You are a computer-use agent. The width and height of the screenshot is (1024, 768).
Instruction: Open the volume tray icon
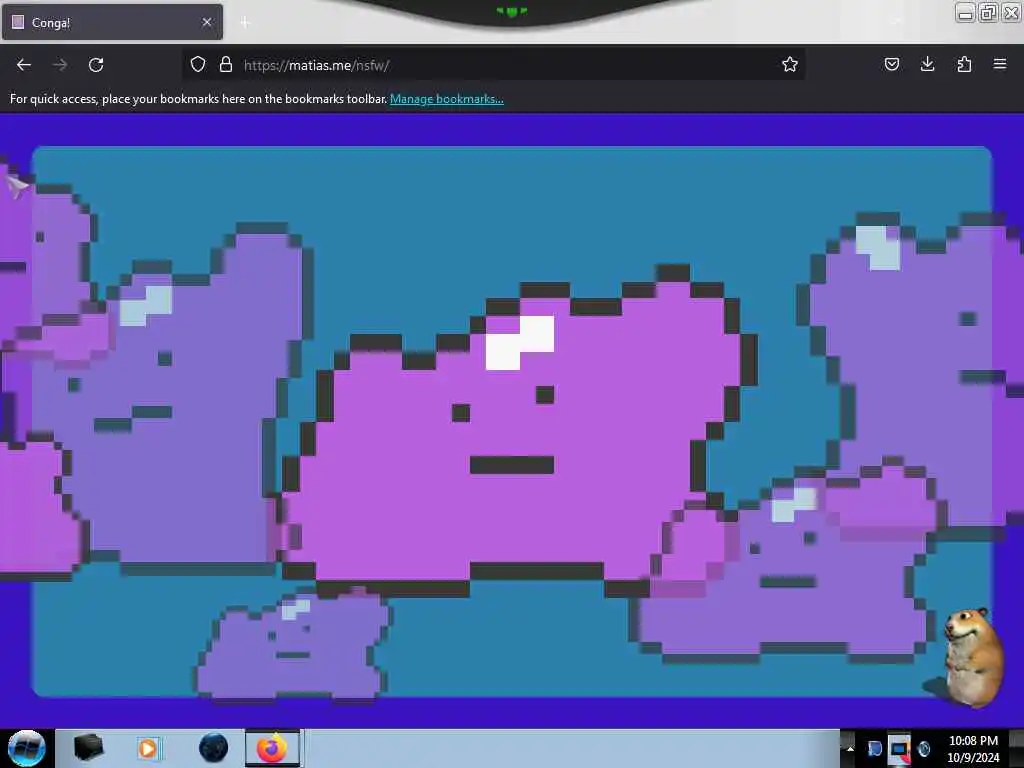click(924, 748)
